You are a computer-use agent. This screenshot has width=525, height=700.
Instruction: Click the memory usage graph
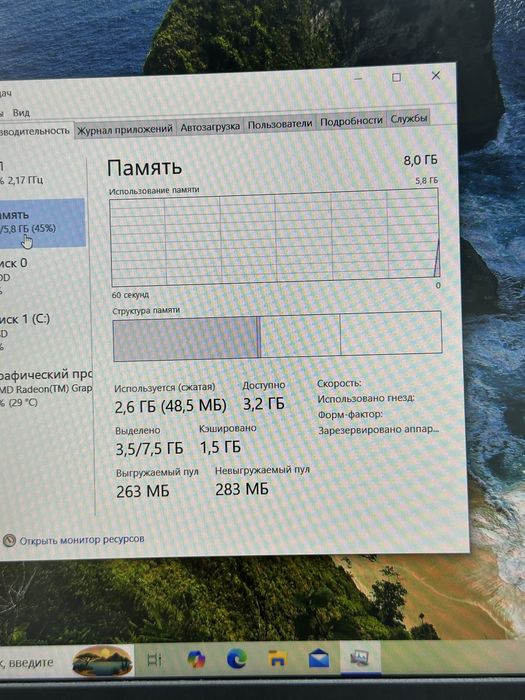click(275, 237)
